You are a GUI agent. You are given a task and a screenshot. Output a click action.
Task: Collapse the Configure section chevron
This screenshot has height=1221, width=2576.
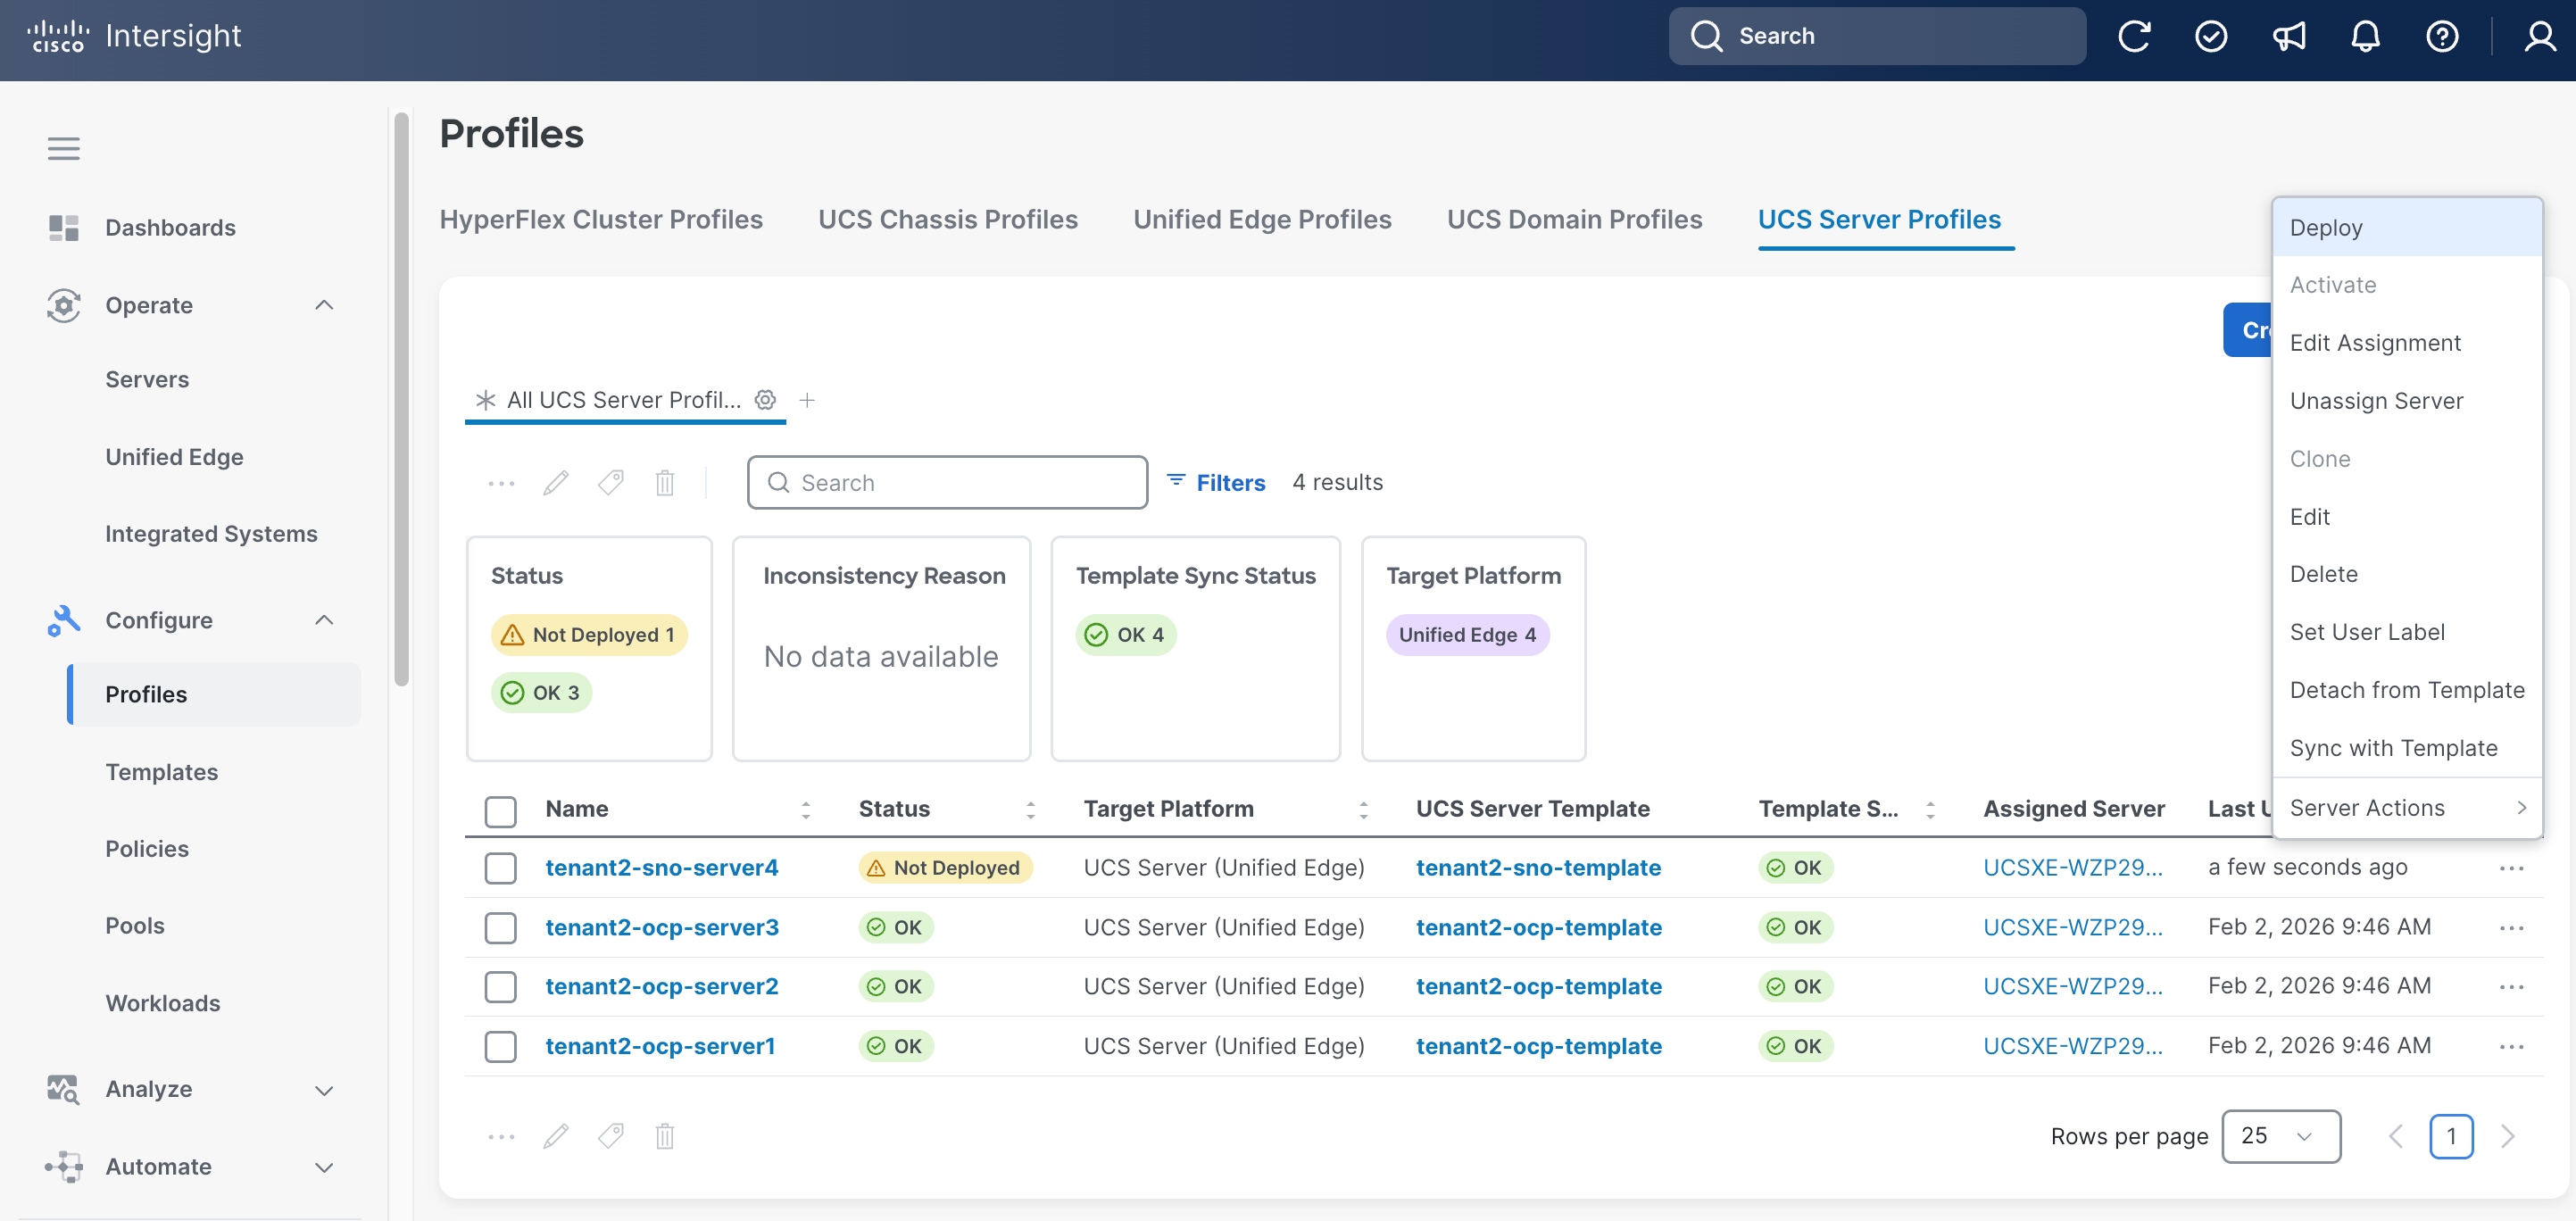[x=324, y=620]
